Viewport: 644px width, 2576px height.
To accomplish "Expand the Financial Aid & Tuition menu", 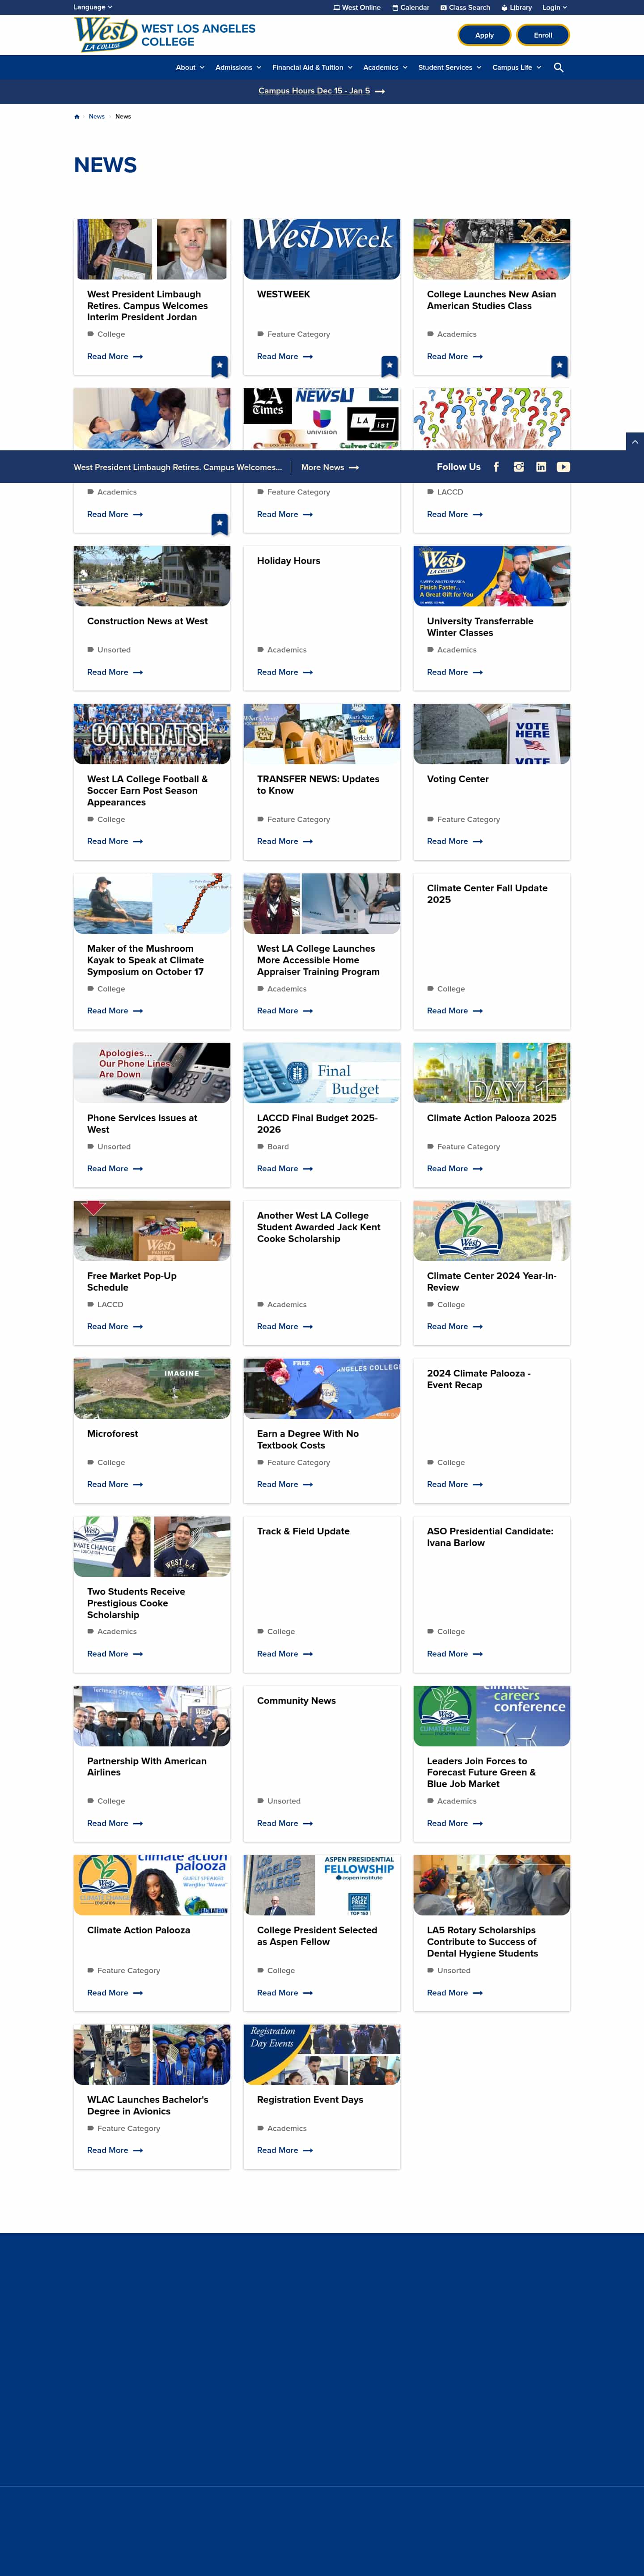I will 312,68.
